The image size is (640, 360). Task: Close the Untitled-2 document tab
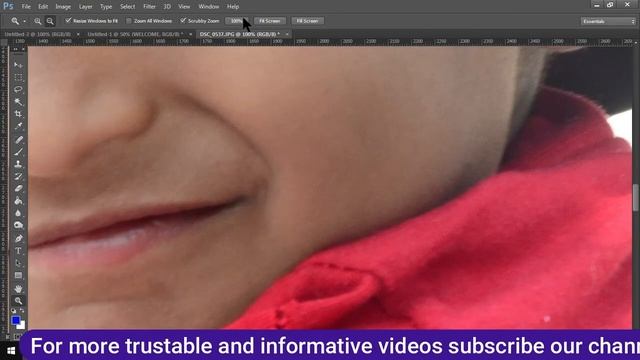[x=78, y=35]
